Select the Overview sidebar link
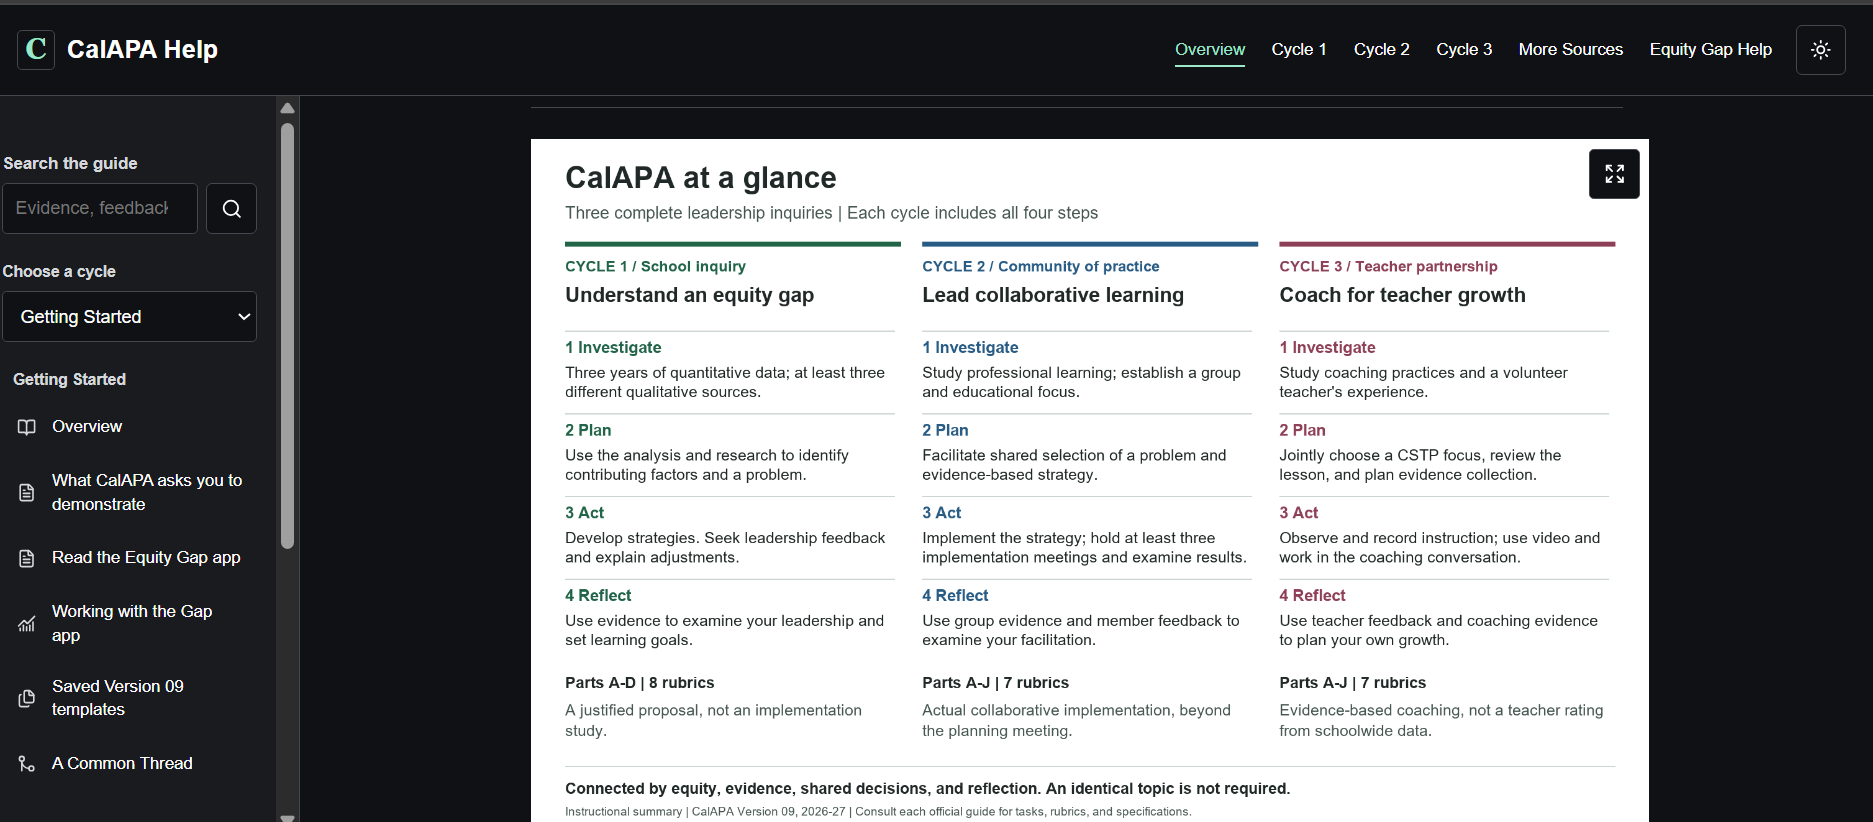Viewport: 1873px width, 822px height. pyautogui.click(x=87, y=426)
